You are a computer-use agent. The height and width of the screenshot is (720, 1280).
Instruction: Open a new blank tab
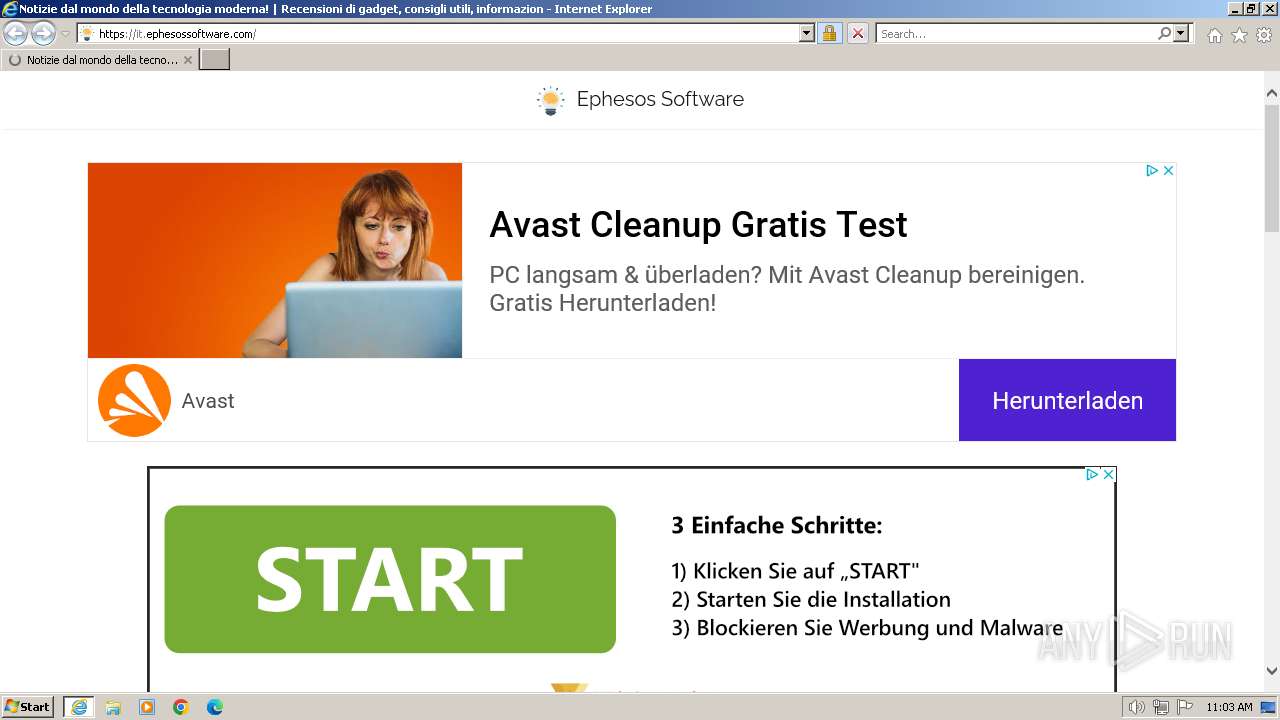(214, 60)
